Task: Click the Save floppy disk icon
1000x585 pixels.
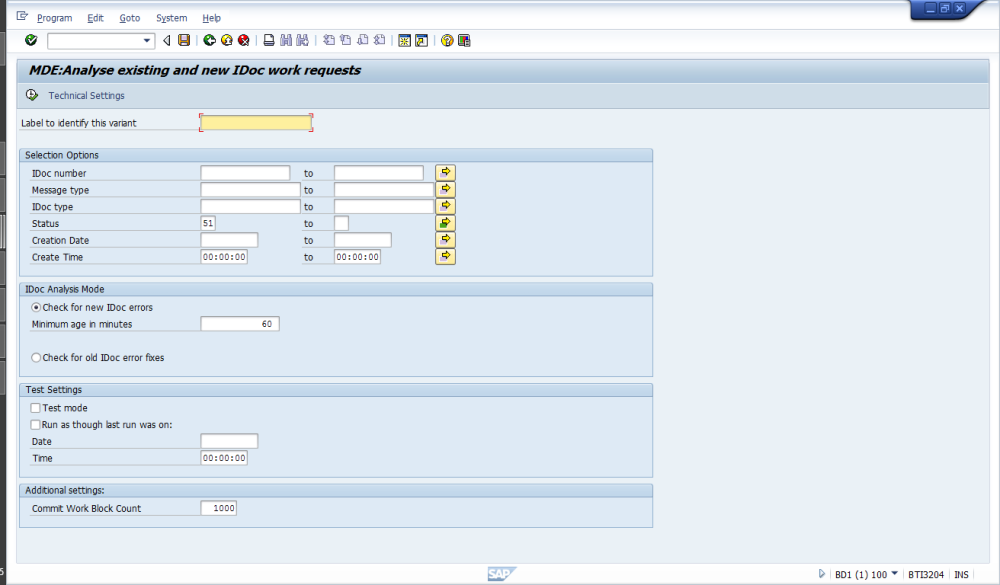Action: (184, 40)
